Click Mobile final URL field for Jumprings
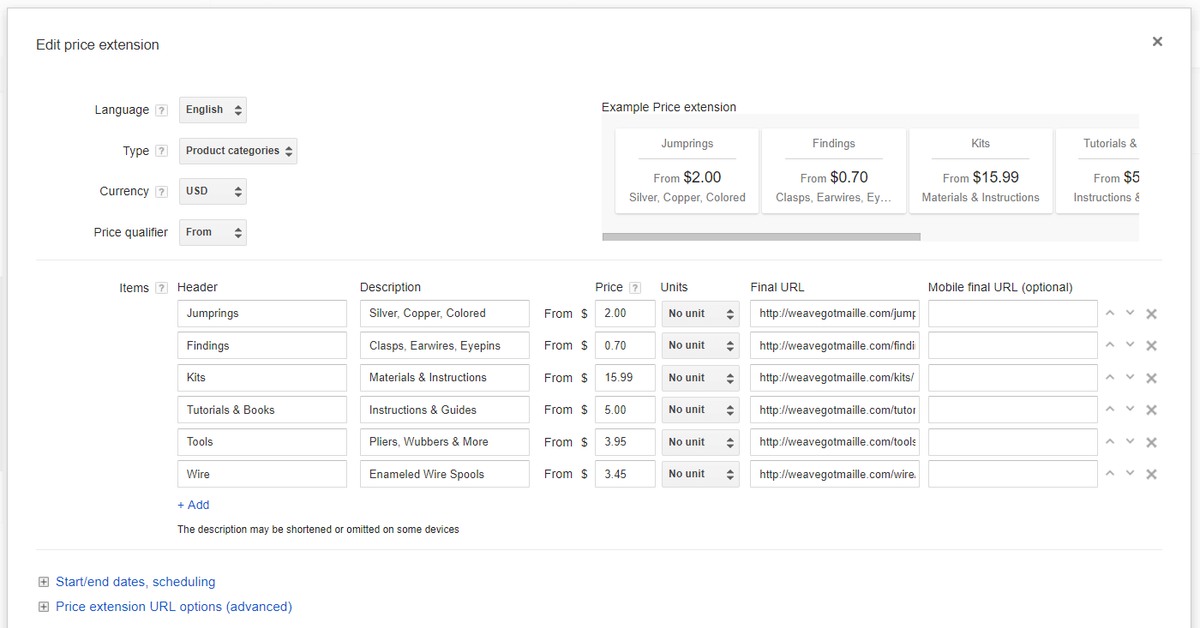The image size is (1200, 628). (1013, 314)
